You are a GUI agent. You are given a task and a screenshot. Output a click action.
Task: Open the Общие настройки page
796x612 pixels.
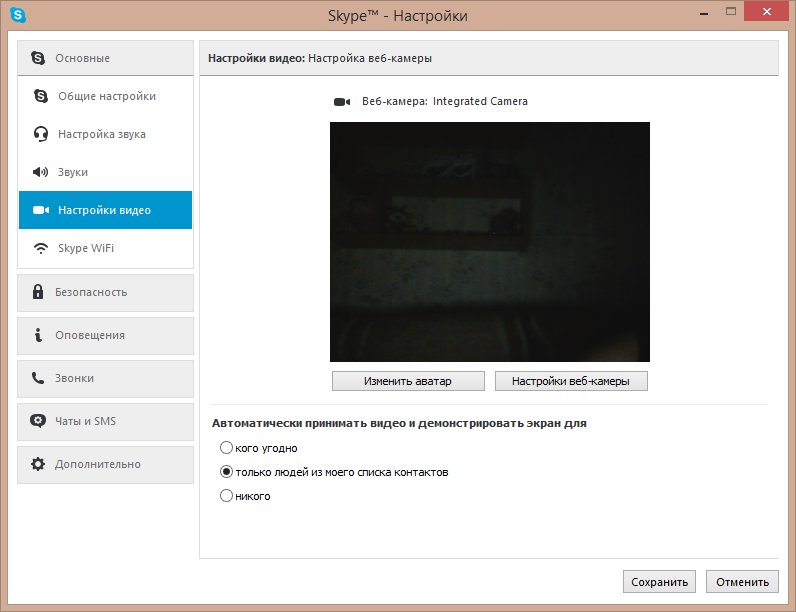[106, 96]
